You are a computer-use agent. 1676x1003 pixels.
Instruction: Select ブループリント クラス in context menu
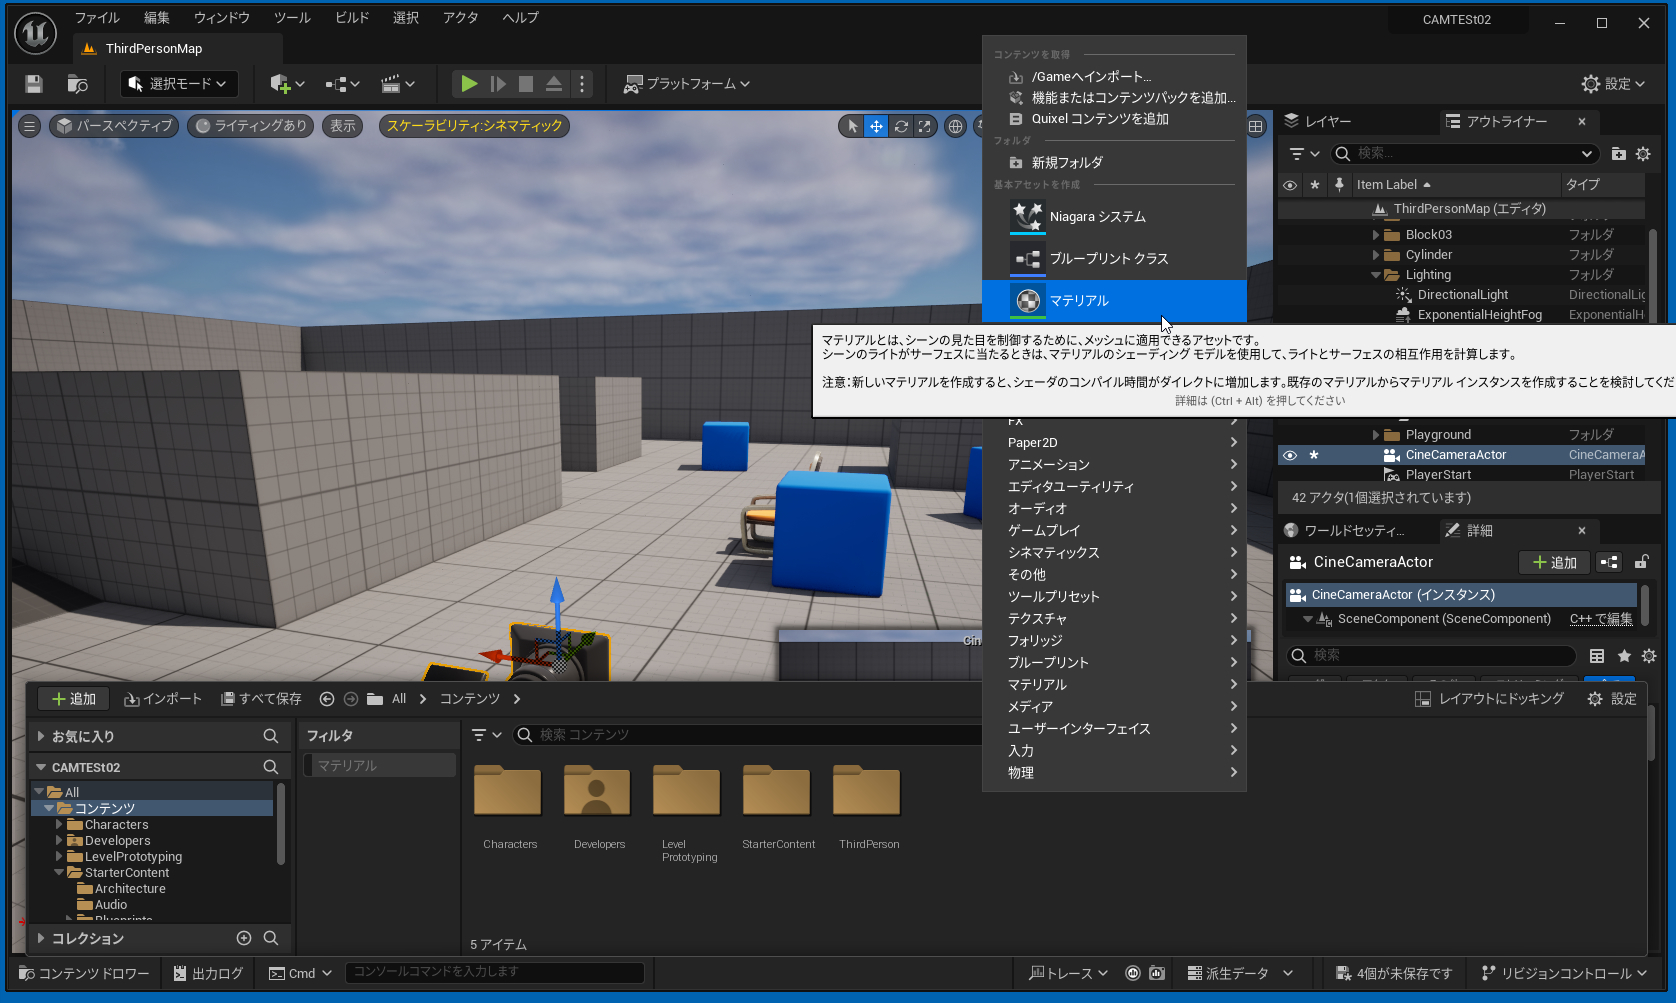coord(1108,259)
